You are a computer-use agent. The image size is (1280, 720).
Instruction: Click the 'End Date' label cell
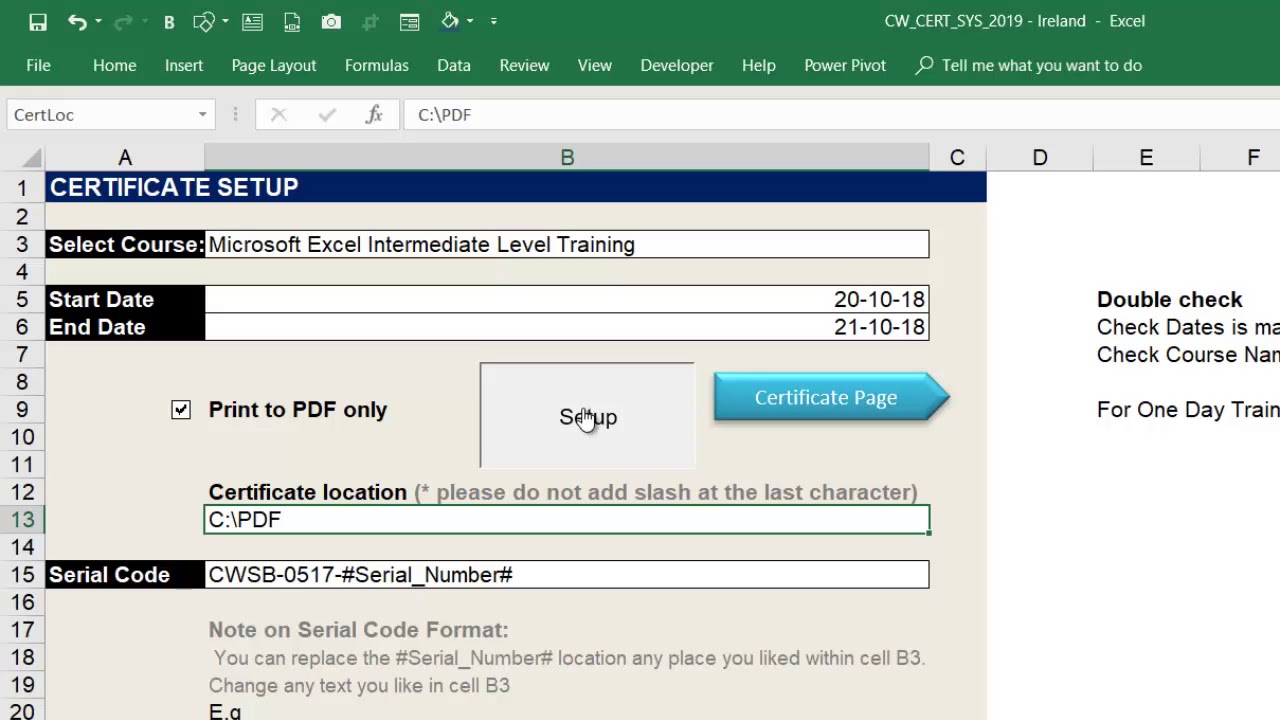tap(125, 327)
